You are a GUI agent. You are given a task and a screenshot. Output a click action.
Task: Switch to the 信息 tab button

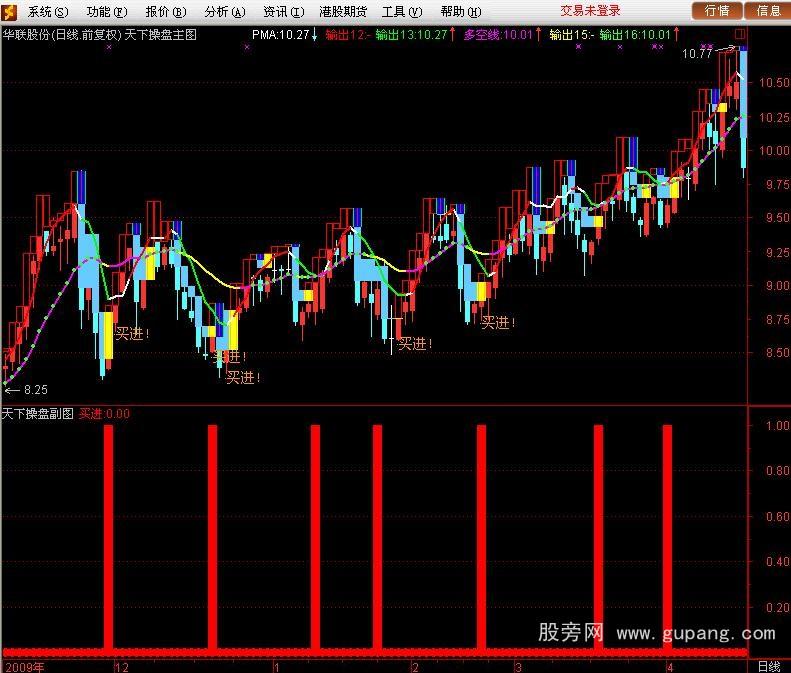tap(768, 11)
